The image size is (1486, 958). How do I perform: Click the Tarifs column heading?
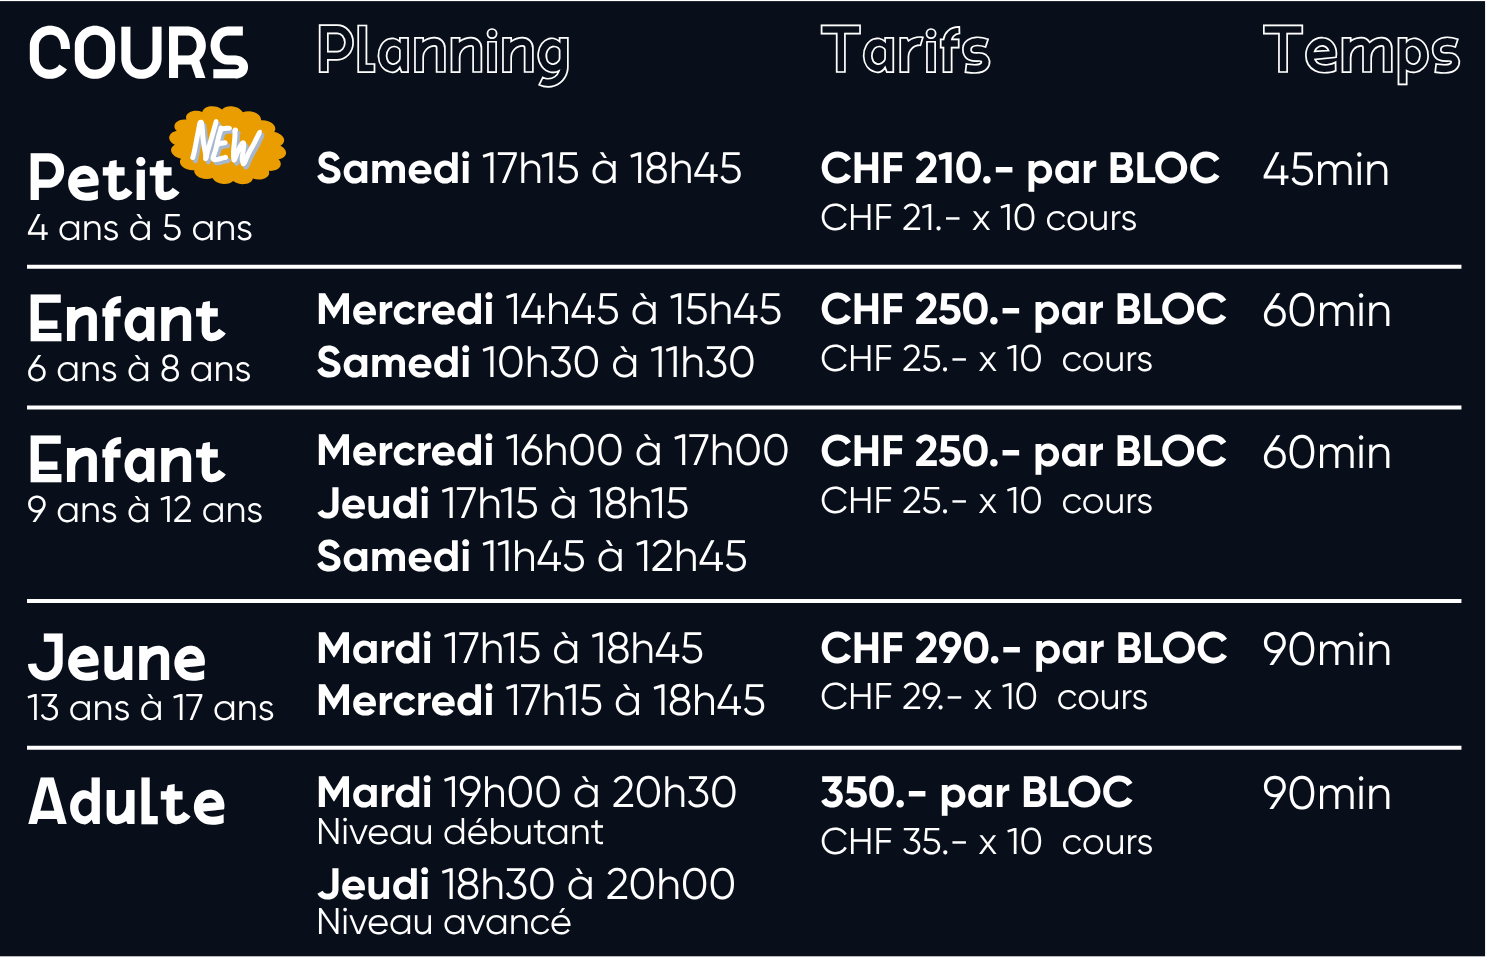906,51
